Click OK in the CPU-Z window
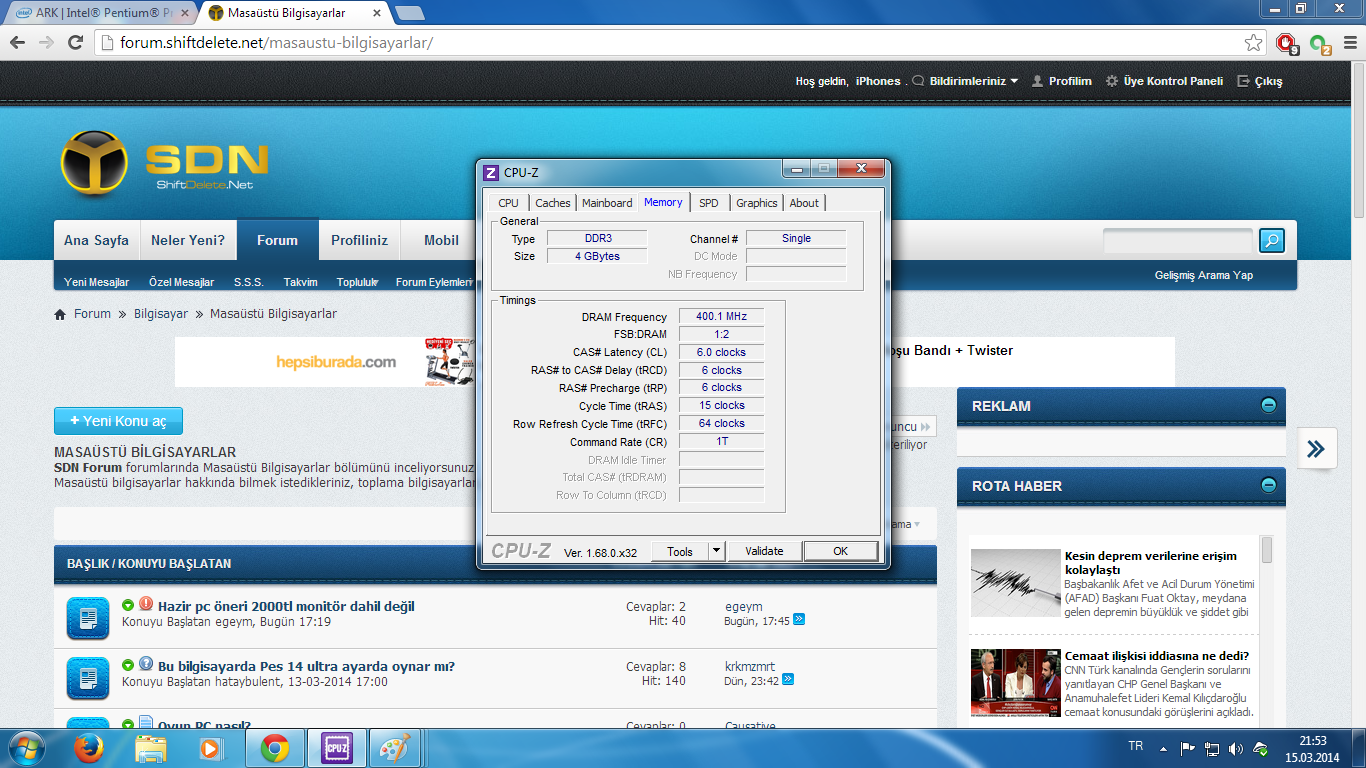Viewport: 1366px width, 768px height. click(841, 551)
